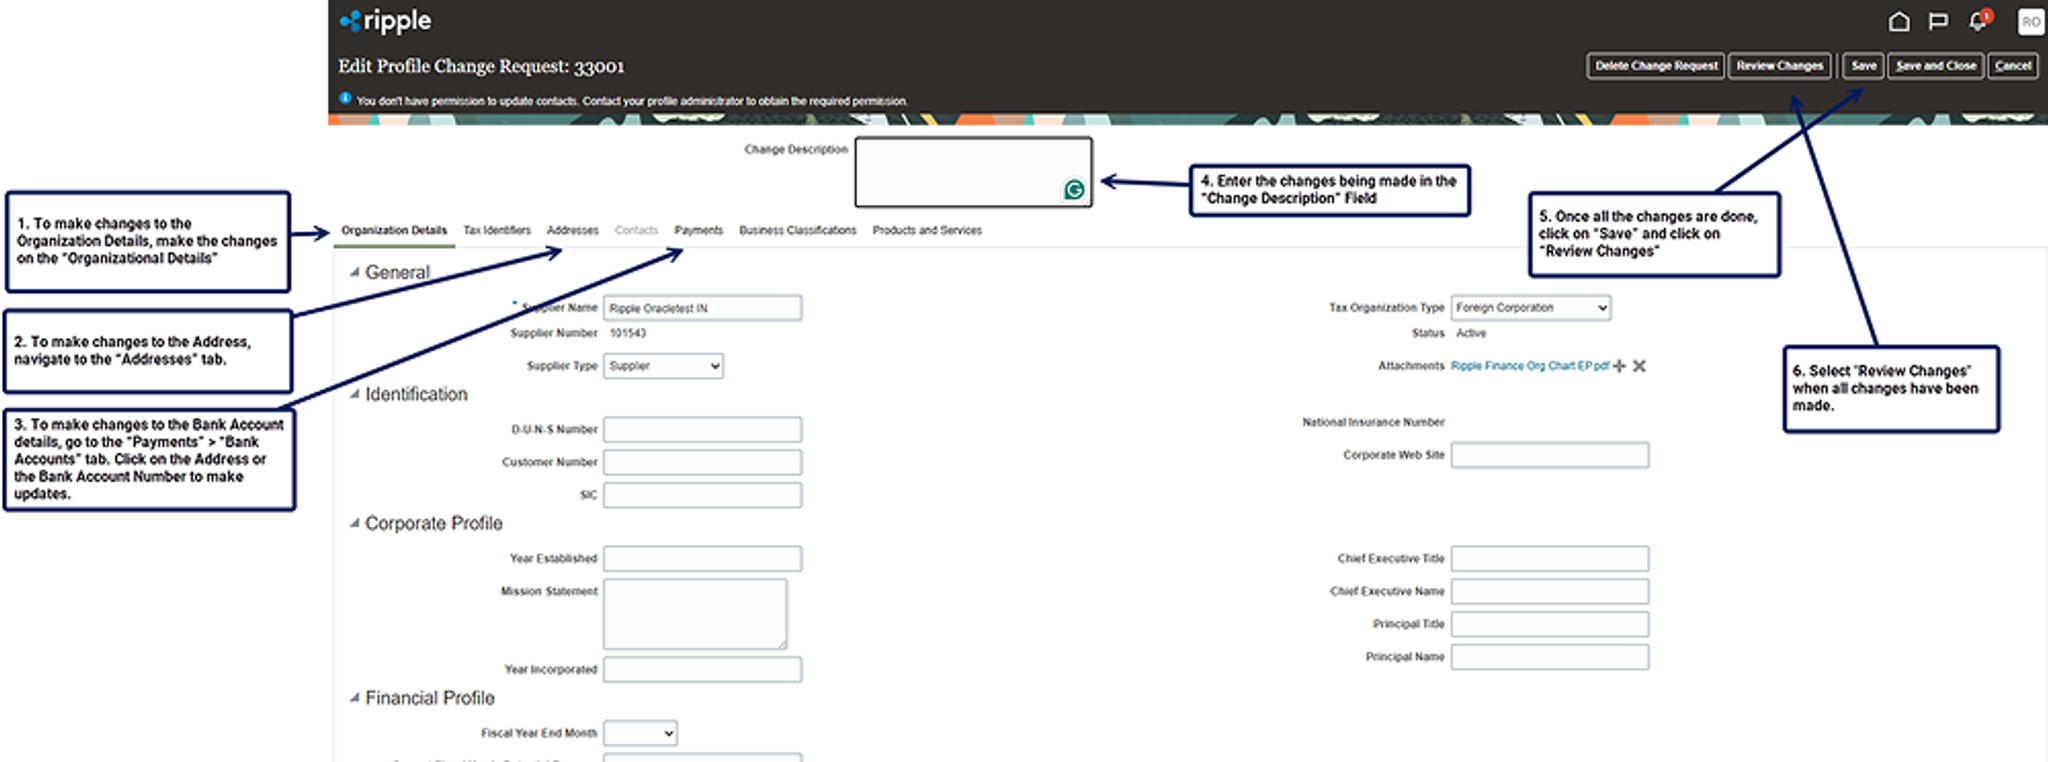Viewport: 2048px width, 762px height.
Task: Open the Products and Services tab
Action: pos(927,230)
